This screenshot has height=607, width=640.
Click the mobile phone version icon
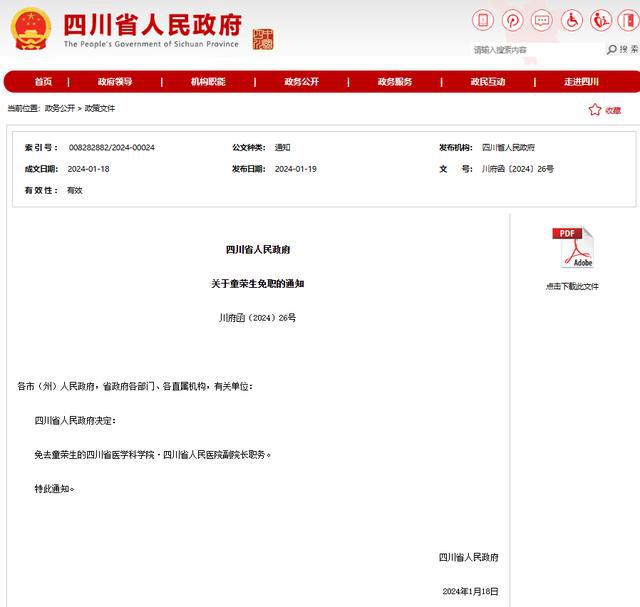pos(483,20)
